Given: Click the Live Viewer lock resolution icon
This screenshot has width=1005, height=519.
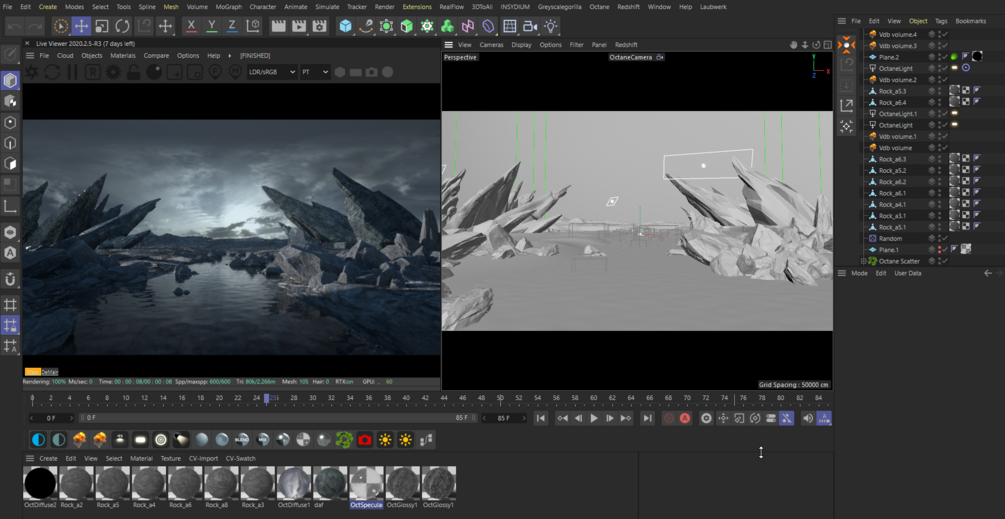Looking at the screenshot, I should click(x=135, y=72).
